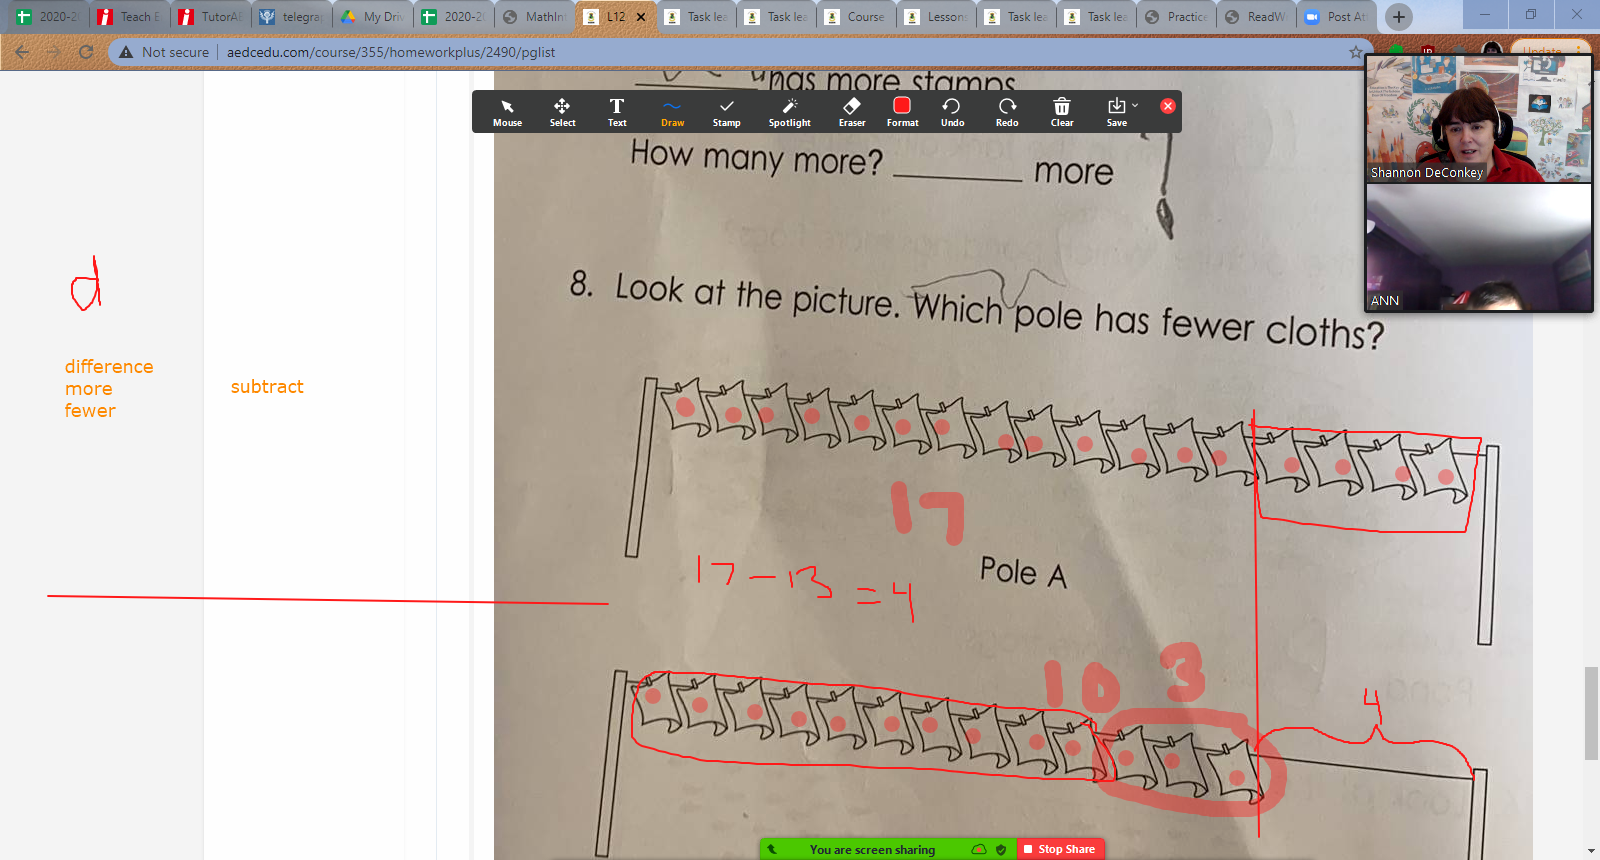Switch to the telegraph tab
The image size is (1600, 860).
tap(291, 17)
